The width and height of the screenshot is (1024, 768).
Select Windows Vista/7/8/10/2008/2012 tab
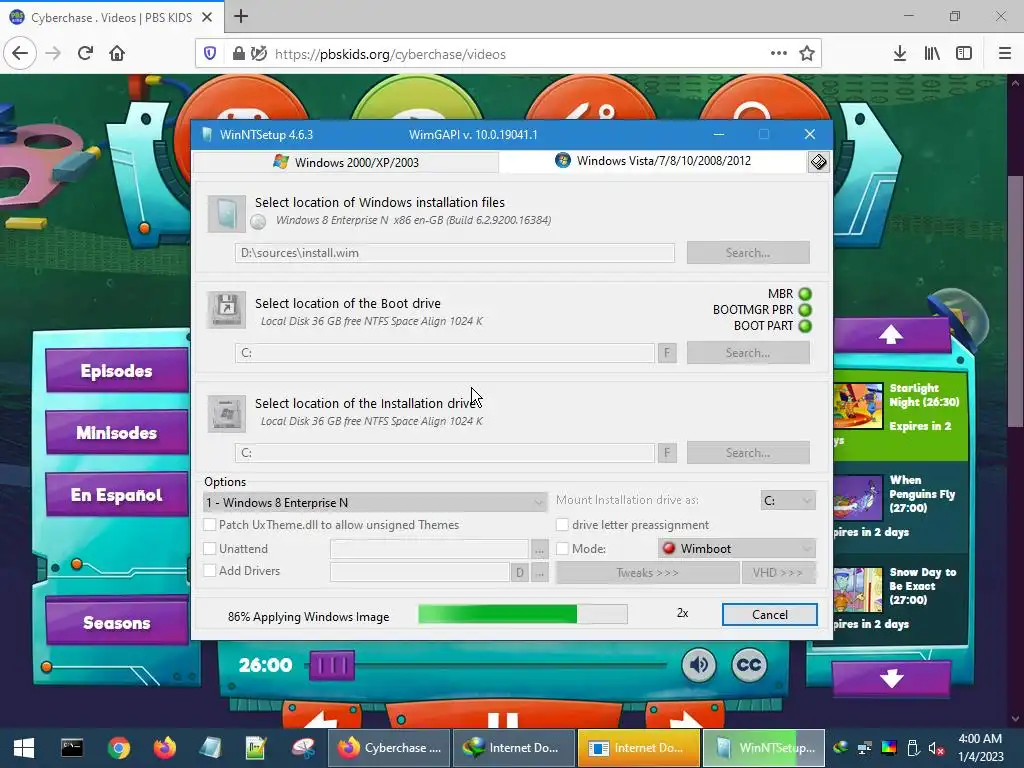[653, 161]
